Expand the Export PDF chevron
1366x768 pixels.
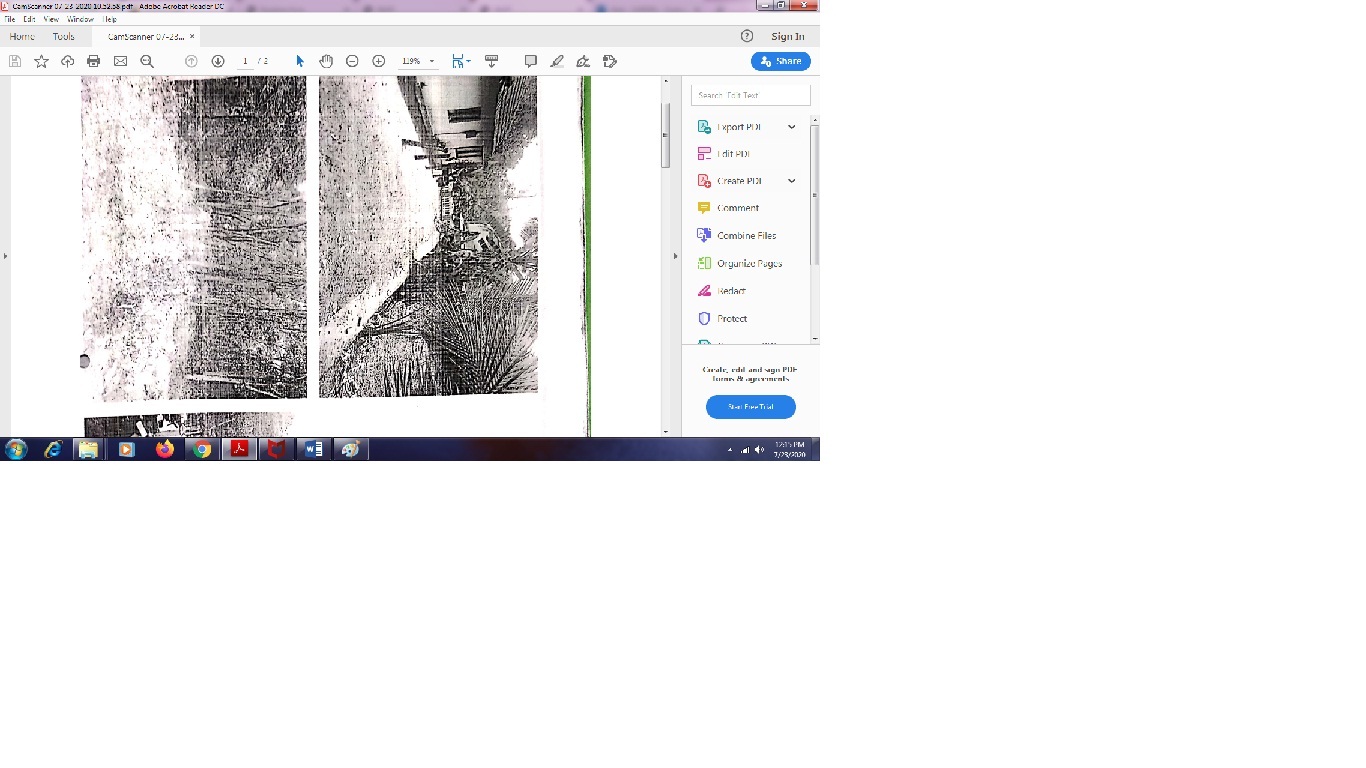coord(792,127)
